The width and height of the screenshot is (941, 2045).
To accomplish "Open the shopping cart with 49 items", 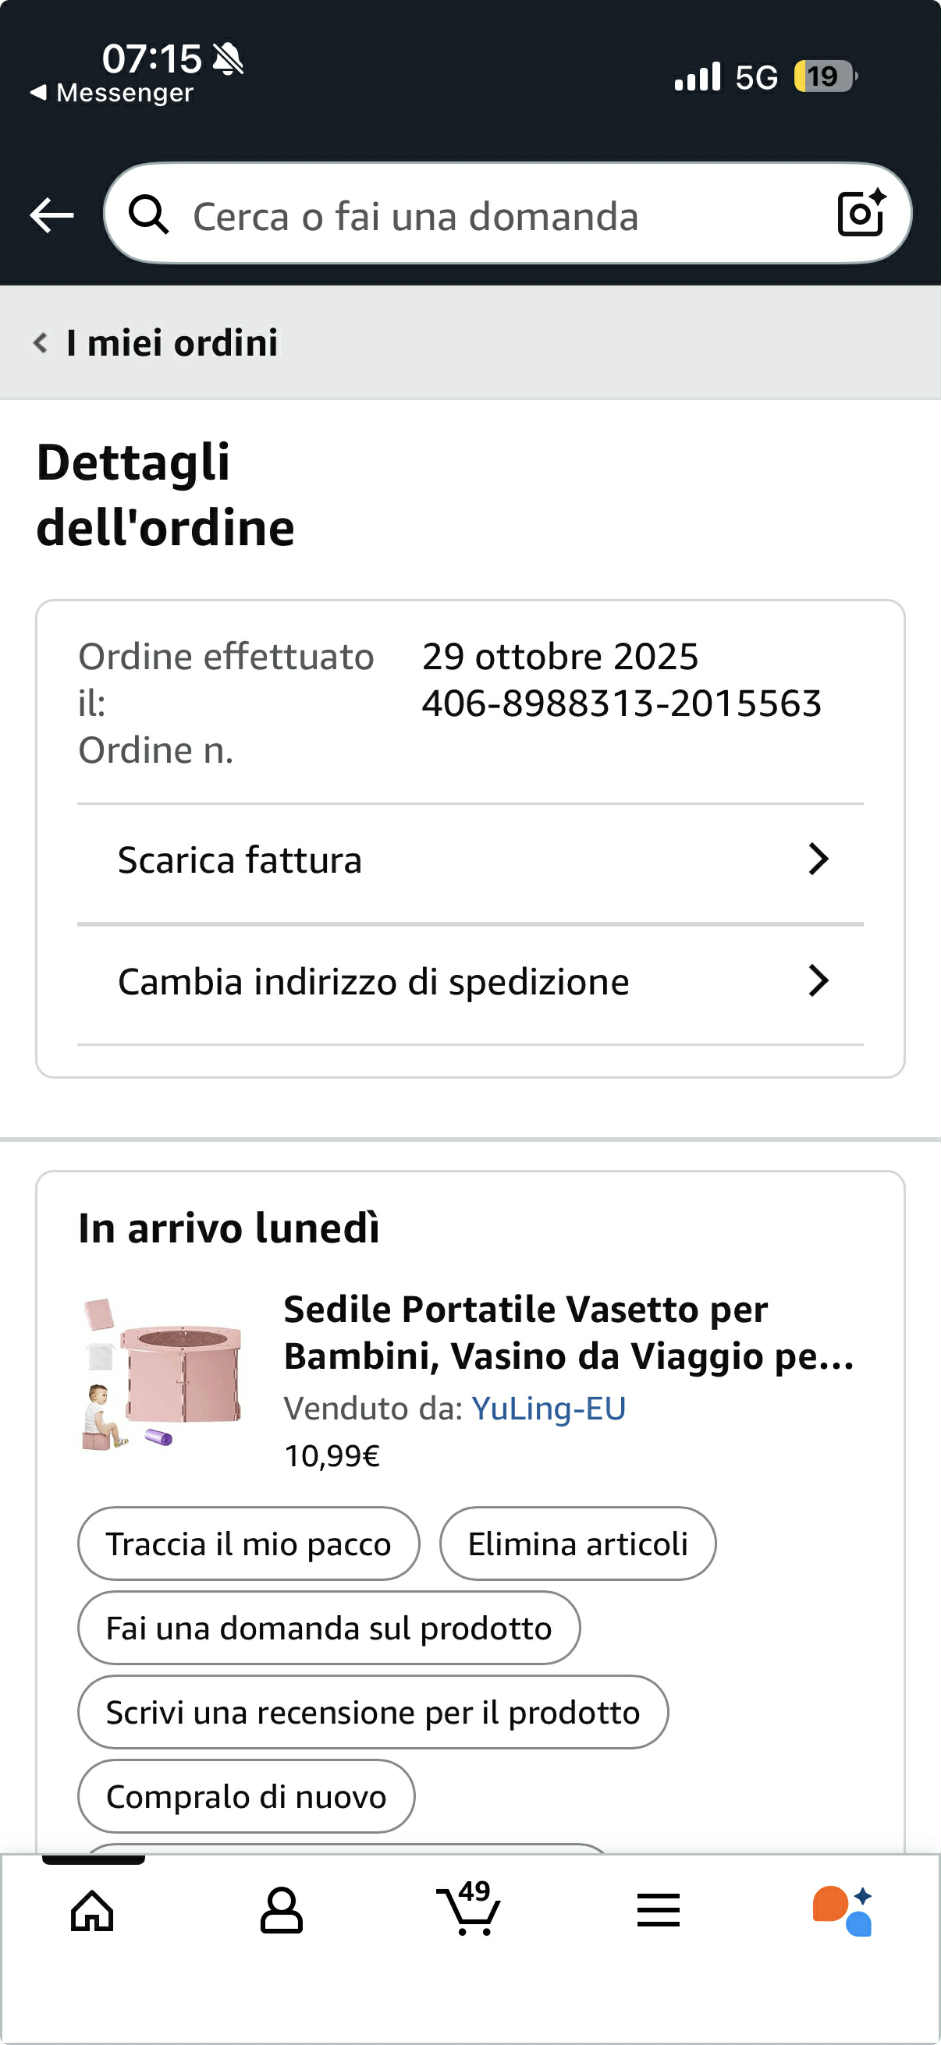I will [468, 1909].
